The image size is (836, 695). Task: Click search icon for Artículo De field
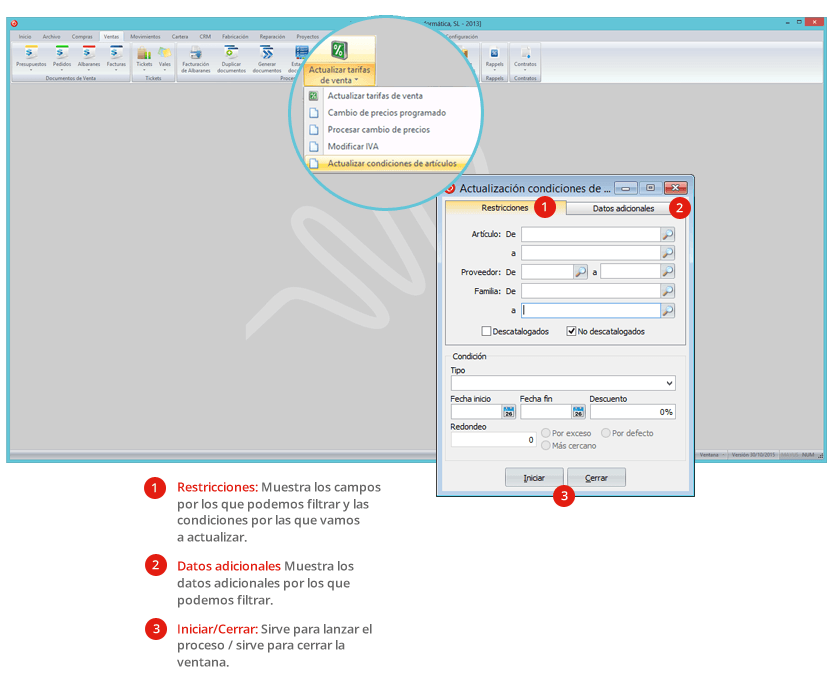pyautogui.click(x=668, y=234)
